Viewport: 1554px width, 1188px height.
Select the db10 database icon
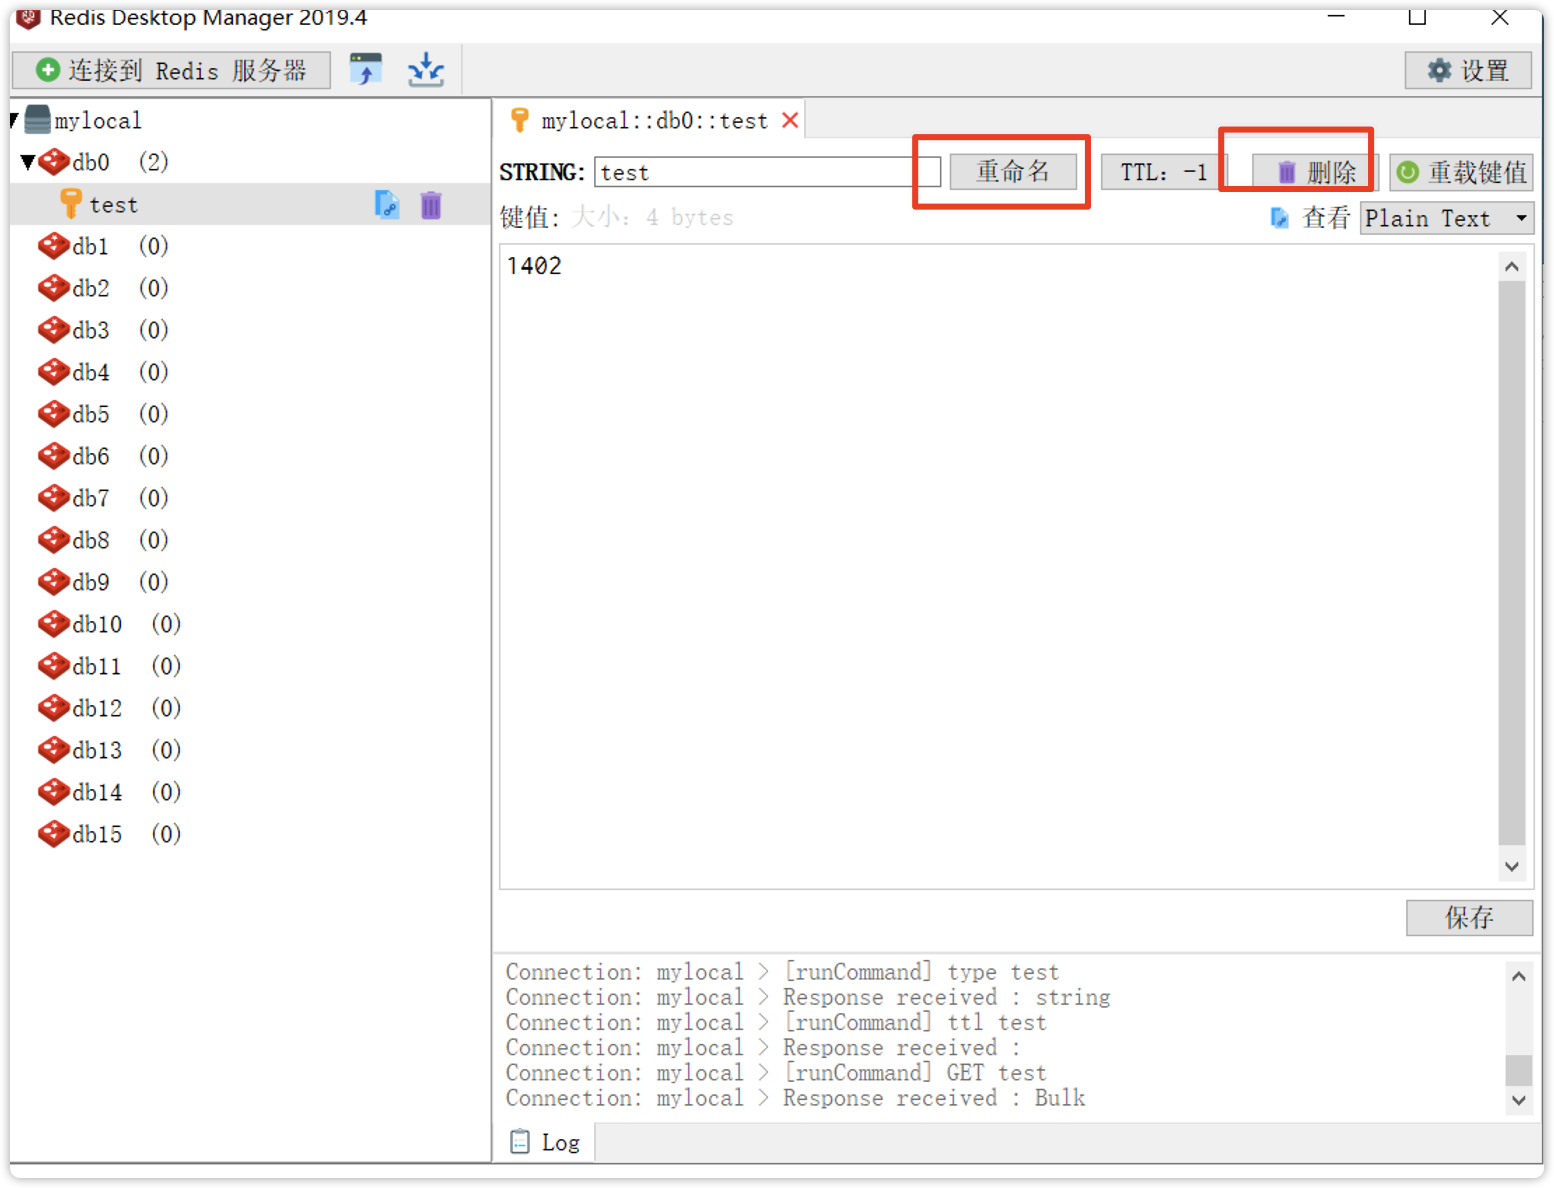(x=53, y=624)
